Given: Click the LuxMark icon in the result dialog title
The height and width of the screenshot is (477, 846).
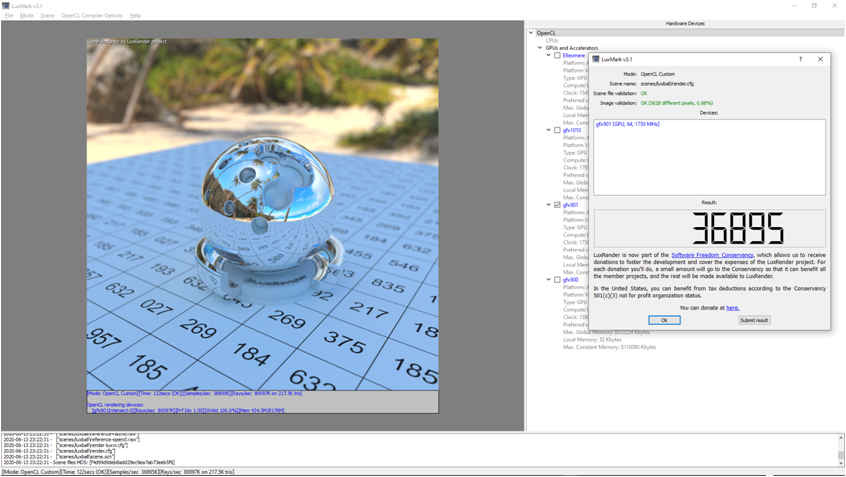Looking at the screenshot, I should click(596, 59).
